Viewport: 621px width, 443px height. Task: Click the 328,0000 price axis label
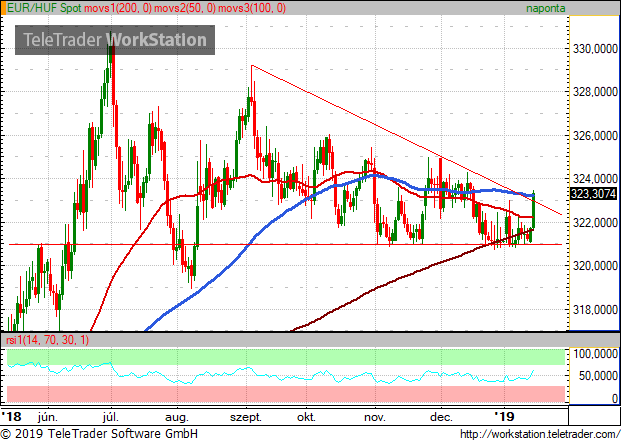595,92
